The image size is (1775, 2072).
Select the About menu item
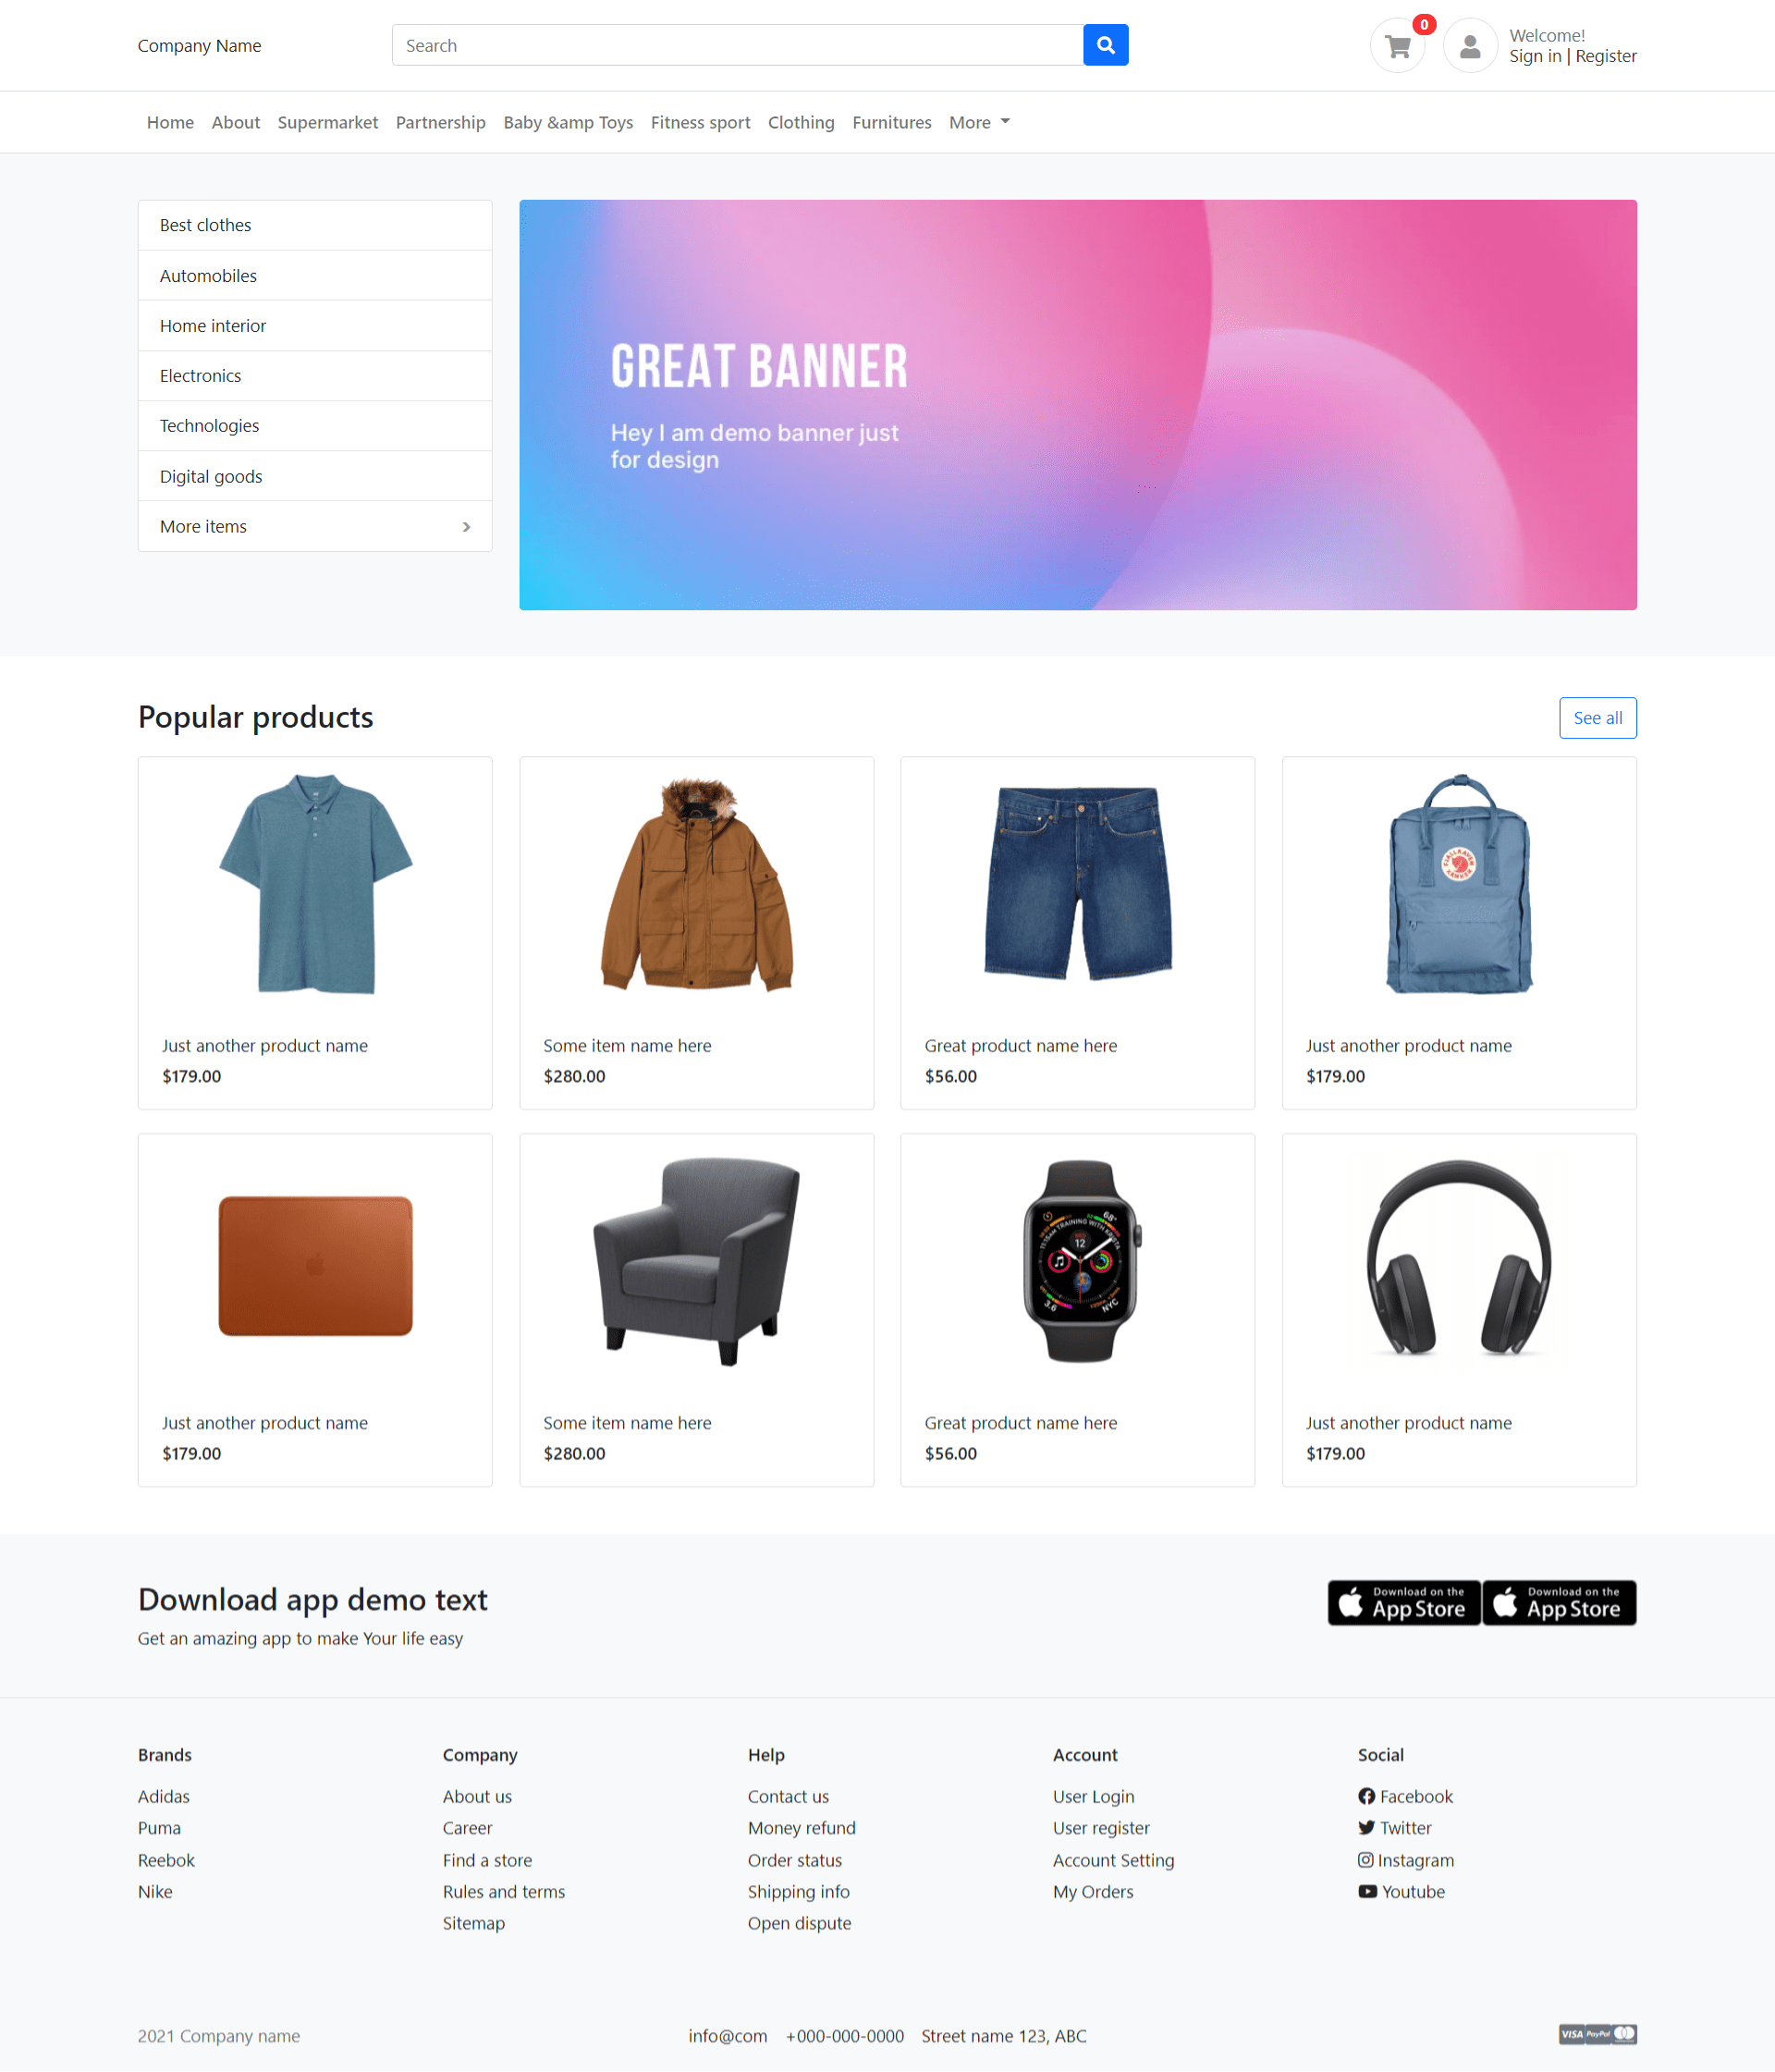[236, 121]
